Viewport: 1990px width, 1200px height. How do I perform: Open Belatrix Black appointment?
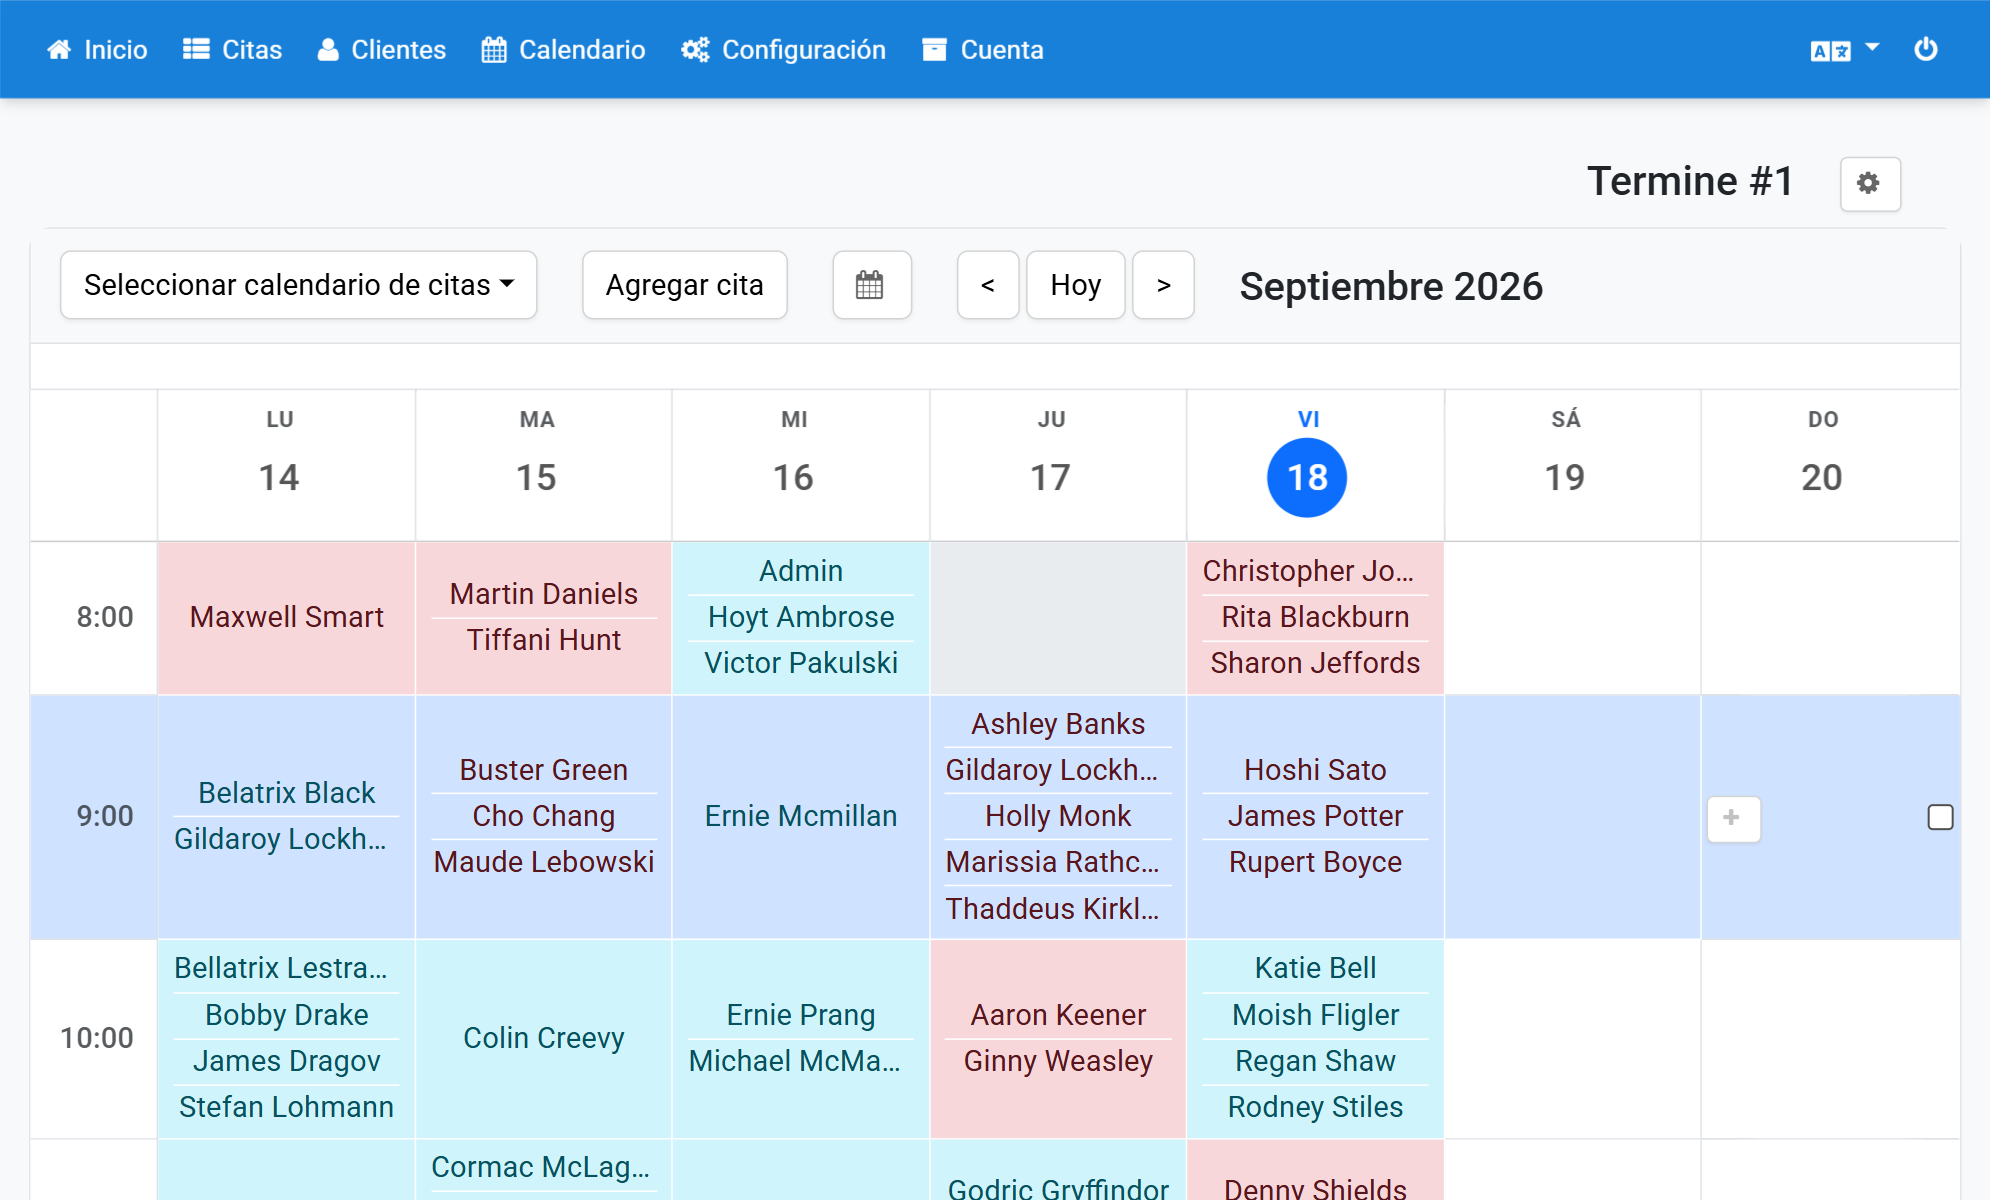click(286, 793)
